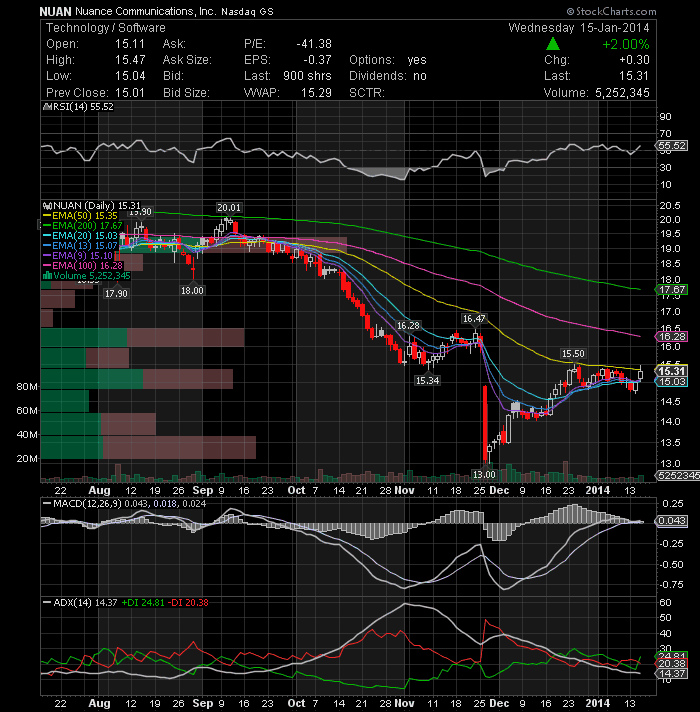The width and height of the screenshot is (700, 712).
Task: Click the 20.01 high price annotation
Action: pyautogui.click(x=229, y=208)
